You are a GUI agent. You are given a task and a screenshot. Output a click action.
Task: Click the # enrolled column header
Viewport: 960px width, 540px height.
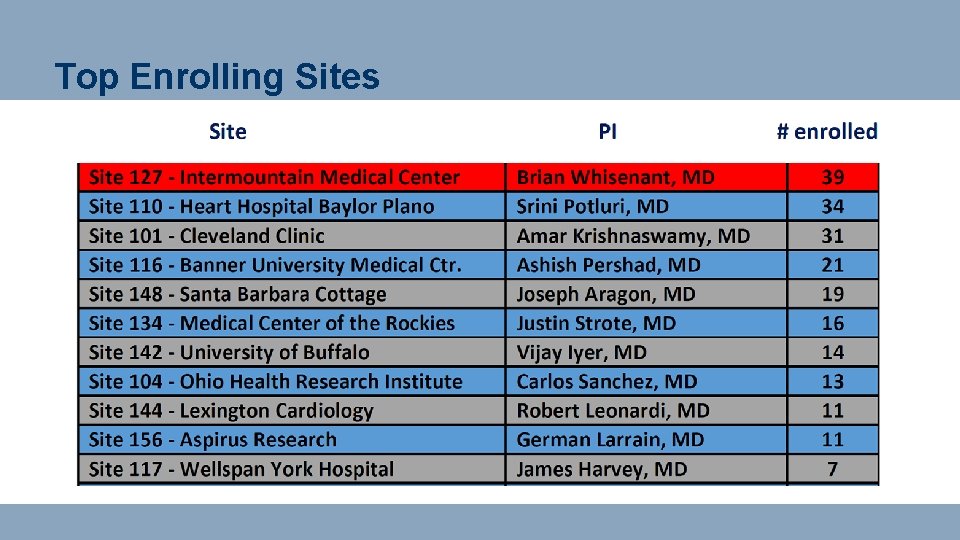coord(827,131)
